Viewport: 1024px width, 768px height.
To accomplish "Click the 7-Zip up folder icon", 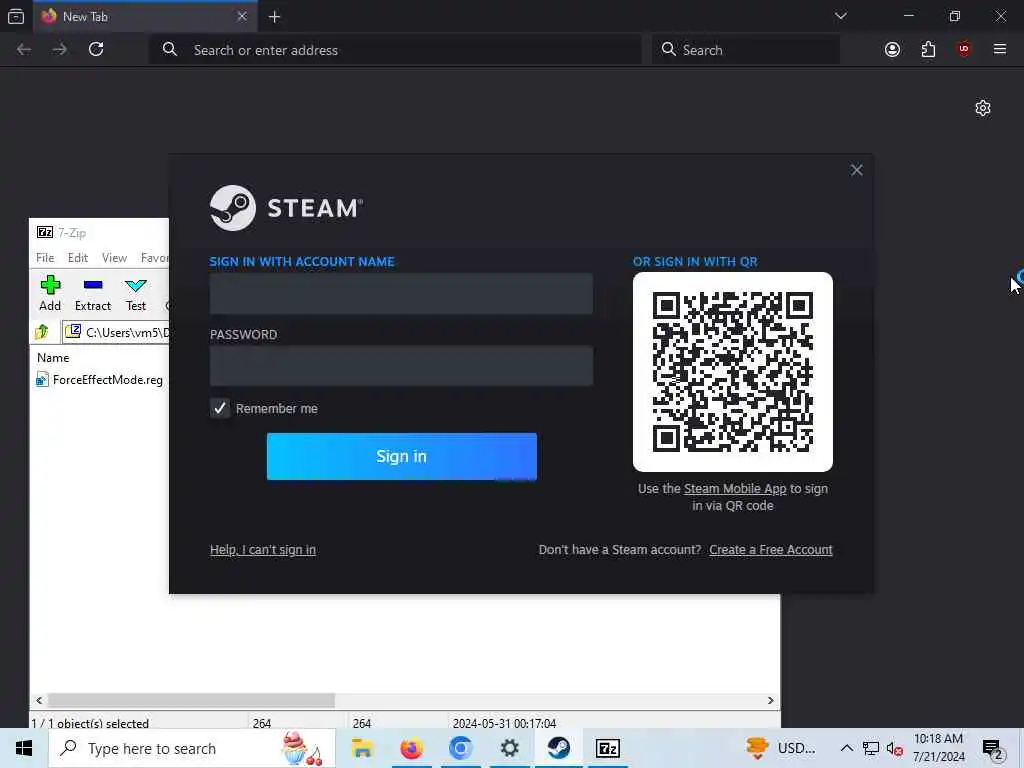I will click(42, 332).
